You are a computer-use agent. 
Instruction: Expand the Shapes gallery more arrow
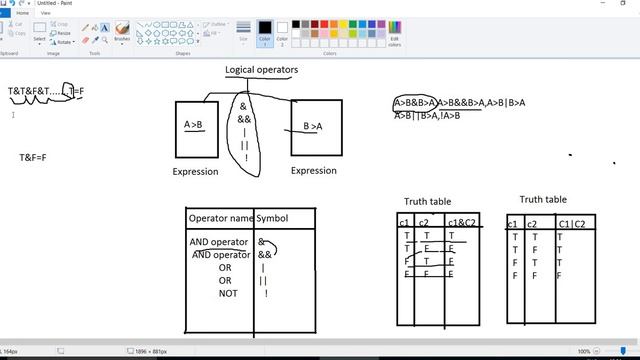click(x=198, y=42)
